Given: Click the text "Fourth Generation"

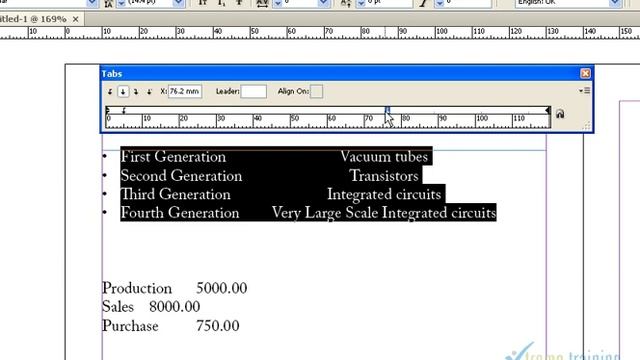Looking at the screenshot, I should [180, 213].
